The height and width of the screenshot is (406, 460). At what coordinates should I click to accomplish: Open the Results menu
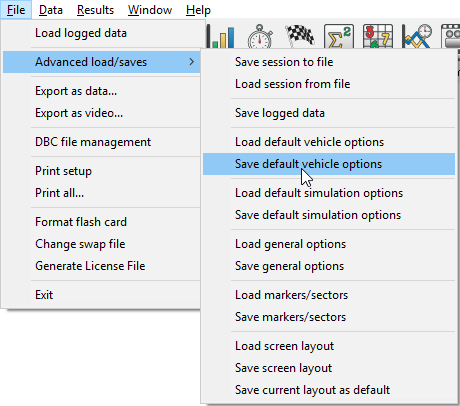(95, 10)
